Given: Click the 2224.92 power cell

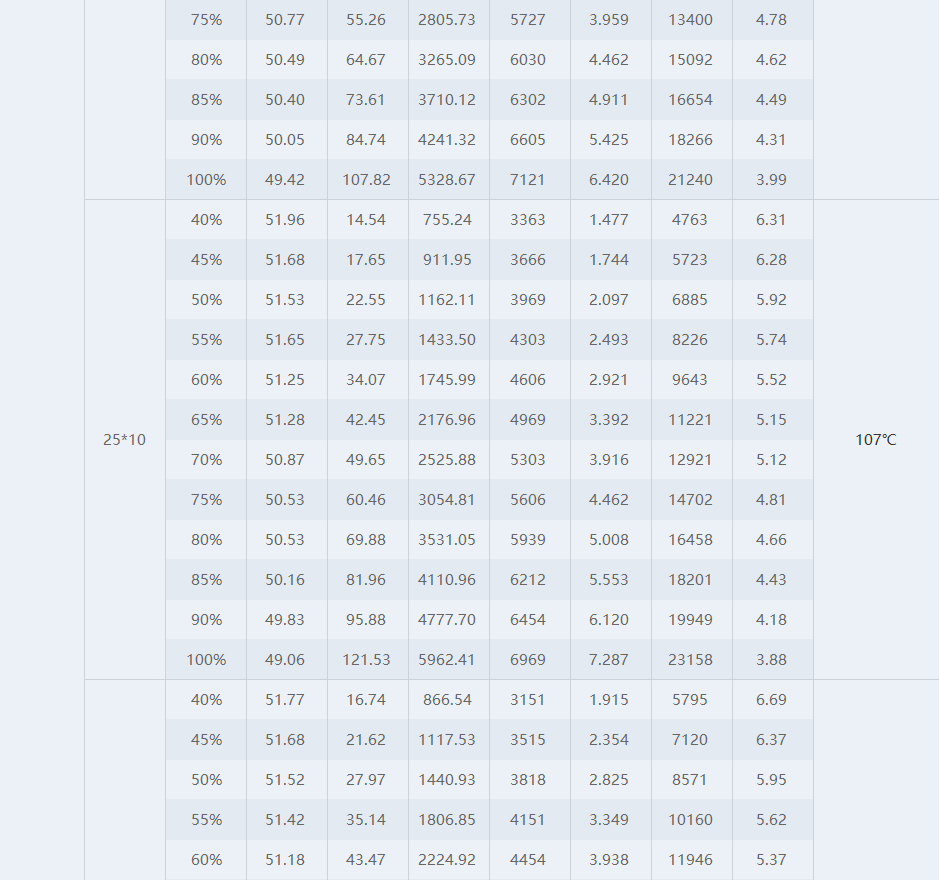Looking at the screenshot, I should coord(449,860).
